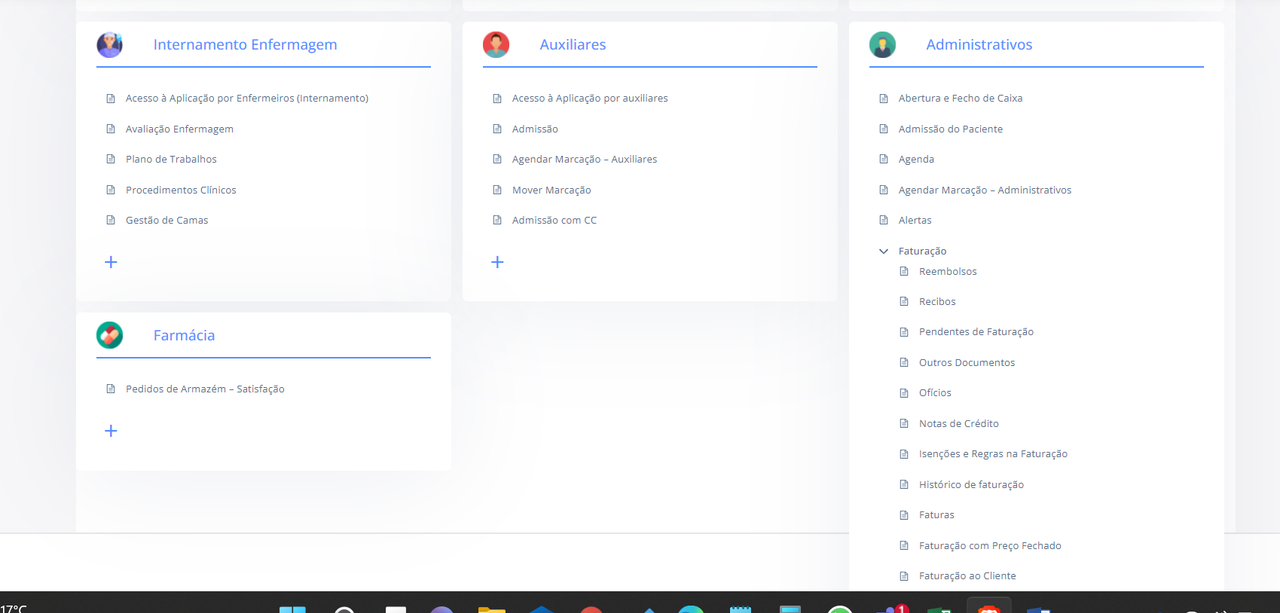Click document icon next to Gestão de Camas
This screenshot has height=613, width=1280.
111,220
